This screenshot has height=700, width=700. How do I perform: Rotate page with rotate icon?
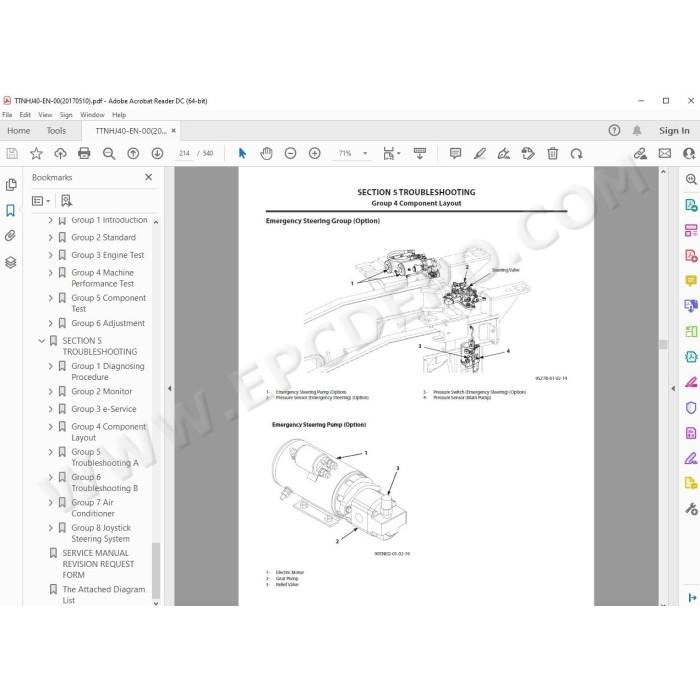click(576, 154)
